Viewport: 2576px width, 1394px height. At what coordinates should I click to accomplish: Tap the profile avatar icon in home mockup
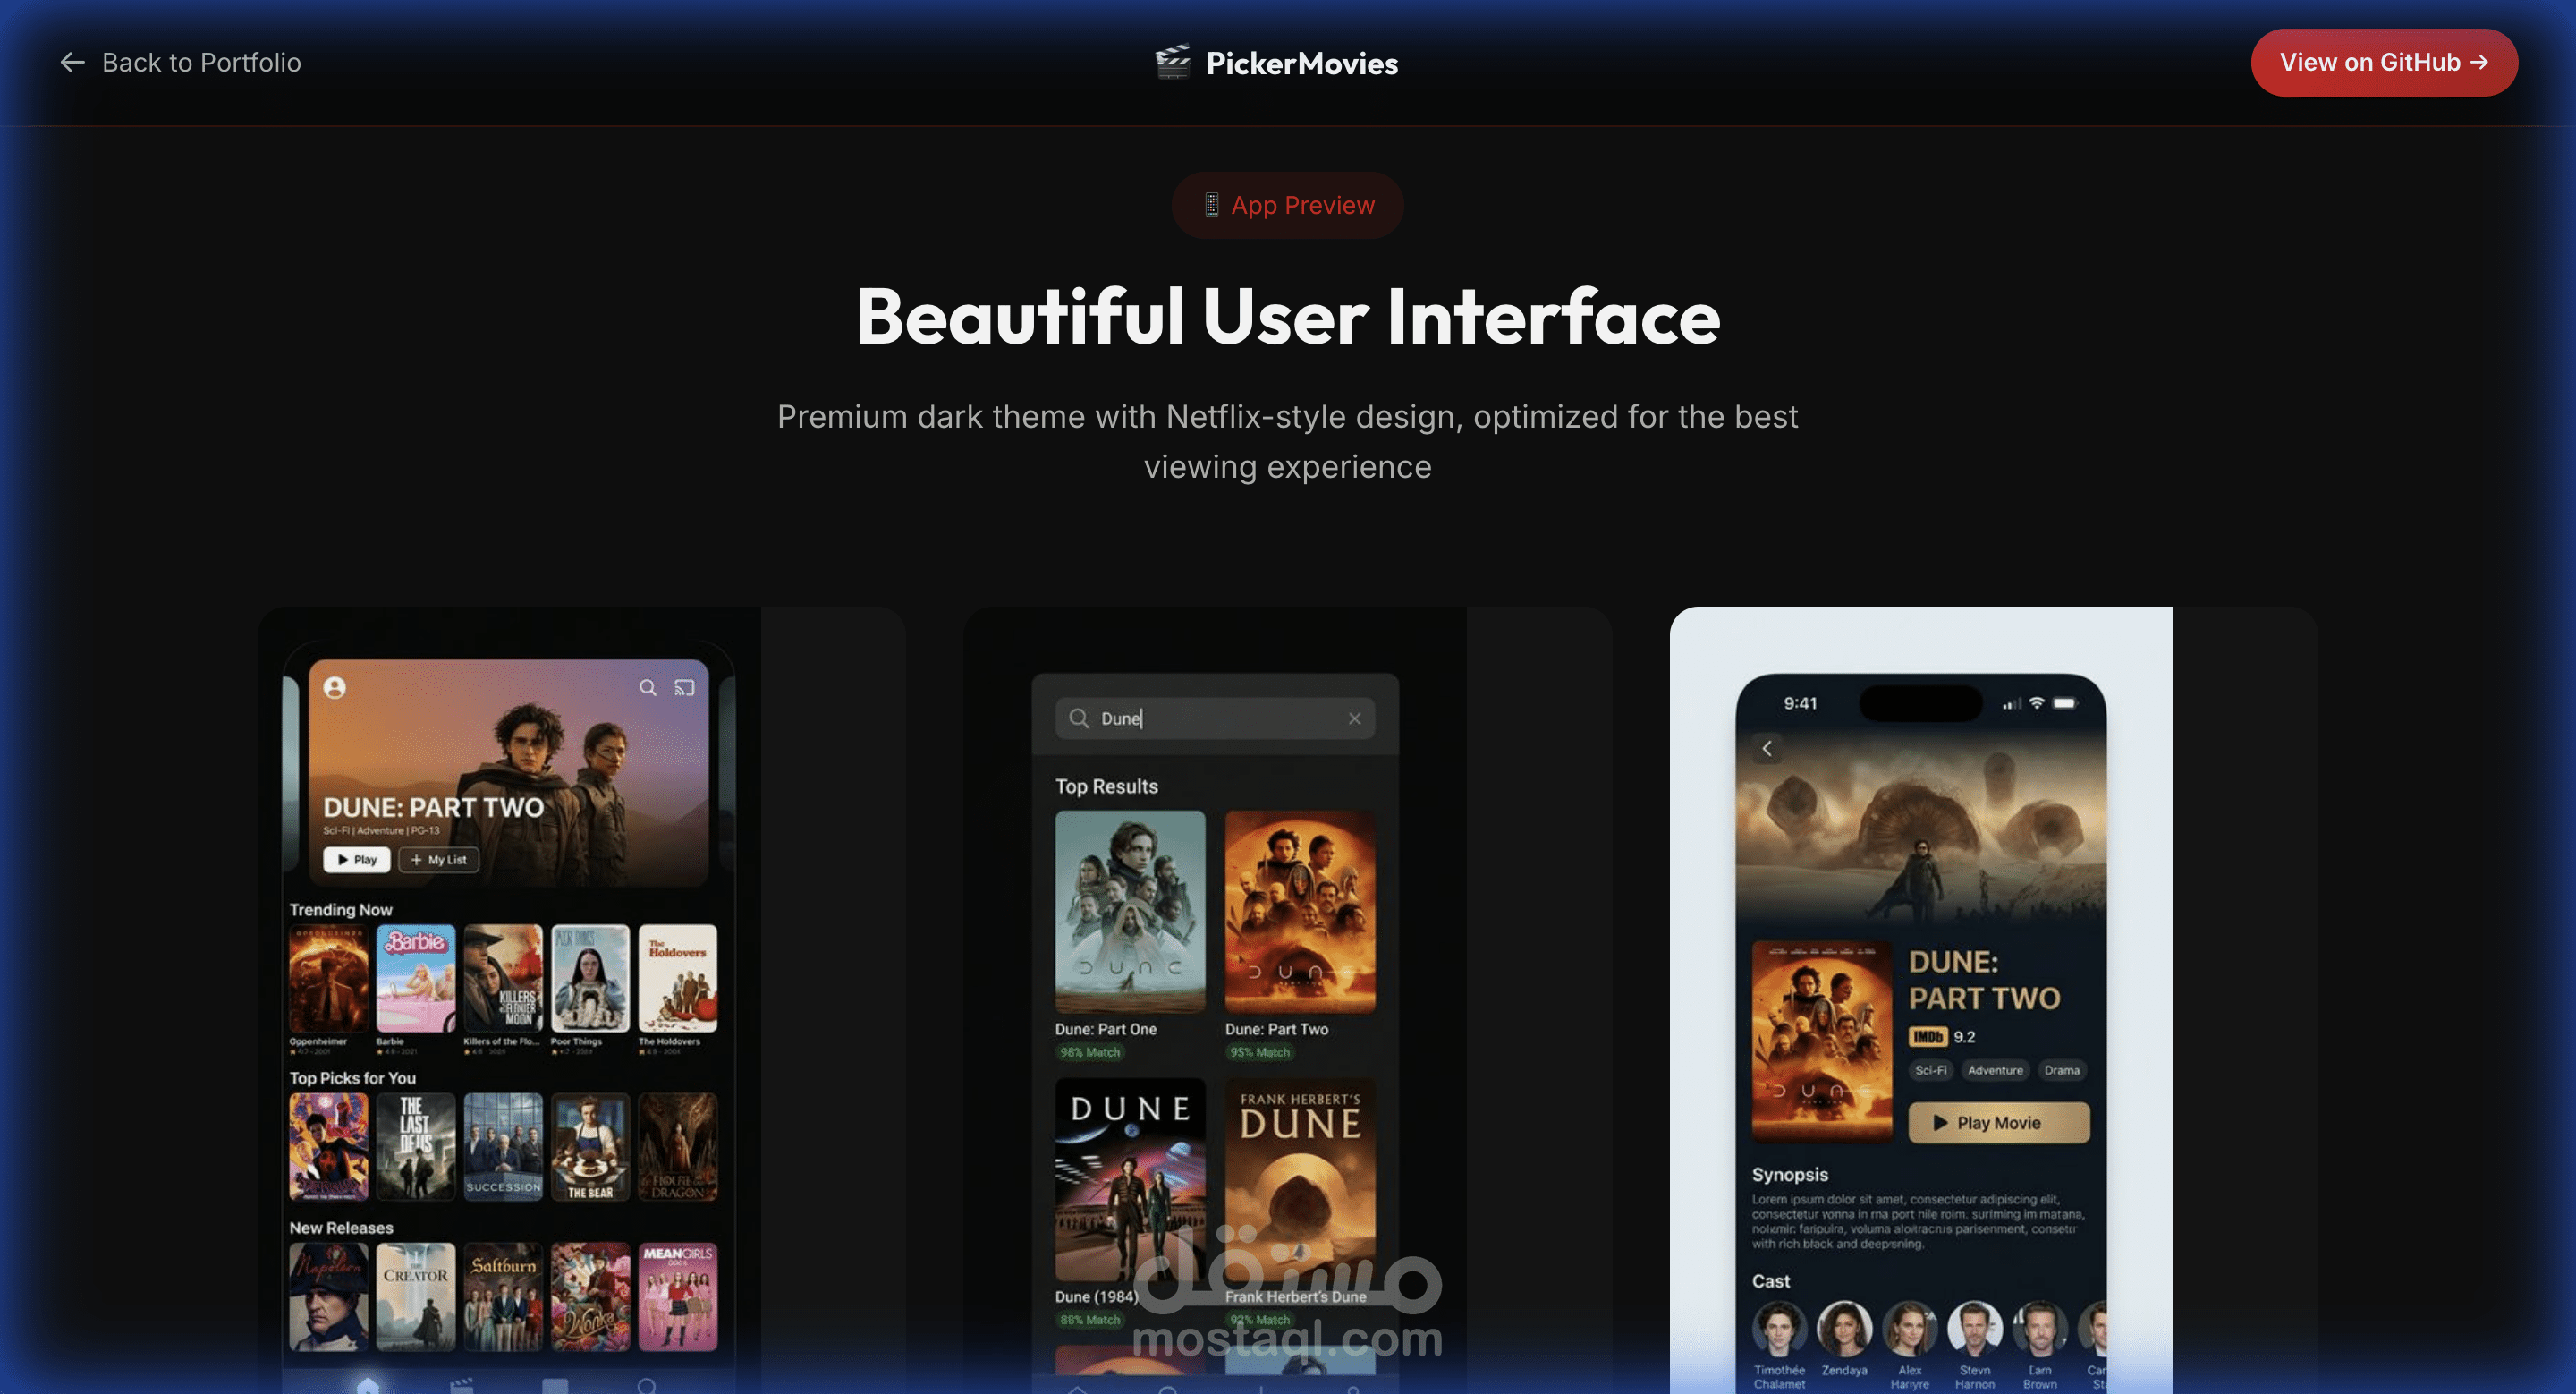pos(335,688)
